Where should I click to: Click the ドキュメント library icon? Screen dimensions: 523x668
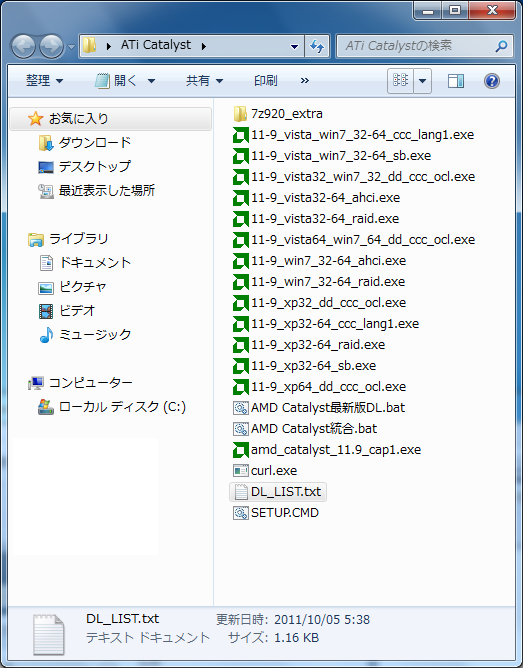[x=46, y=263]
